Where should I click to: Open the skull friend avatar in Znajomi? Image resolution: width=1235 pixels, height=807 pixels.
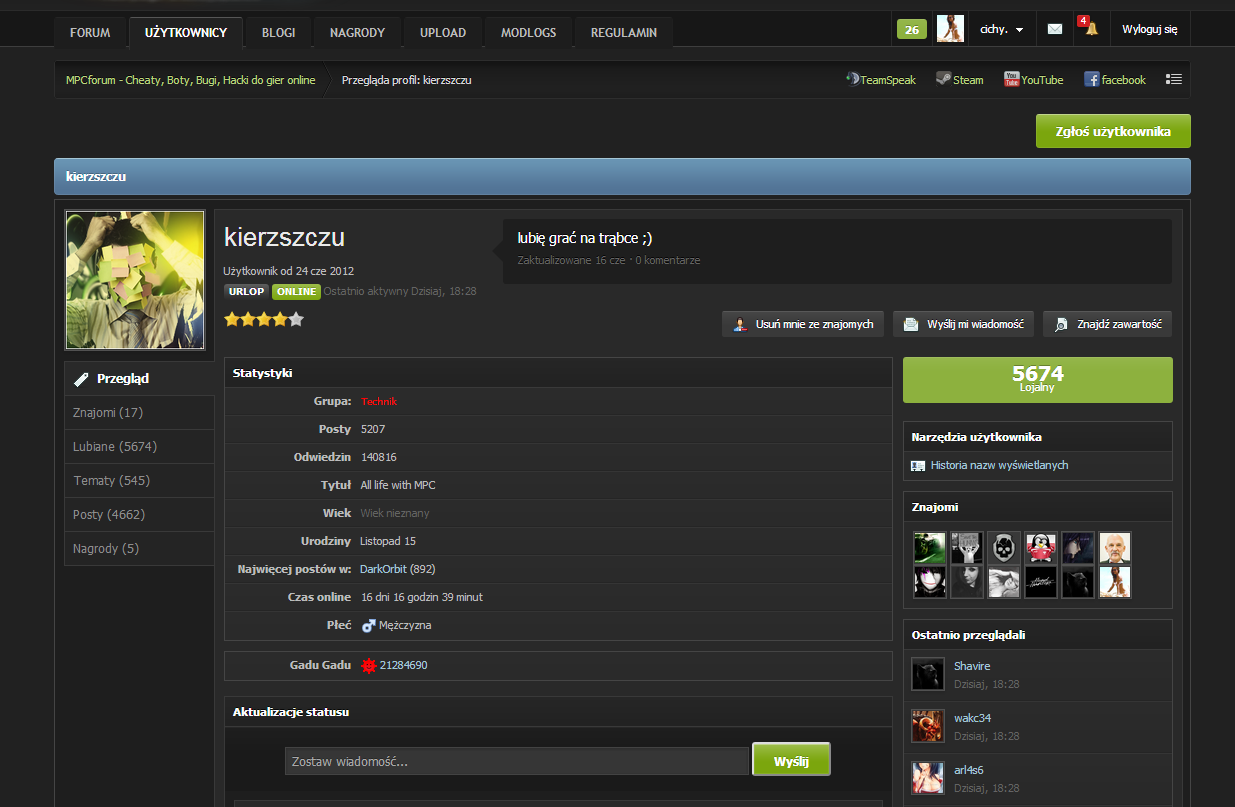point(1004,547)
